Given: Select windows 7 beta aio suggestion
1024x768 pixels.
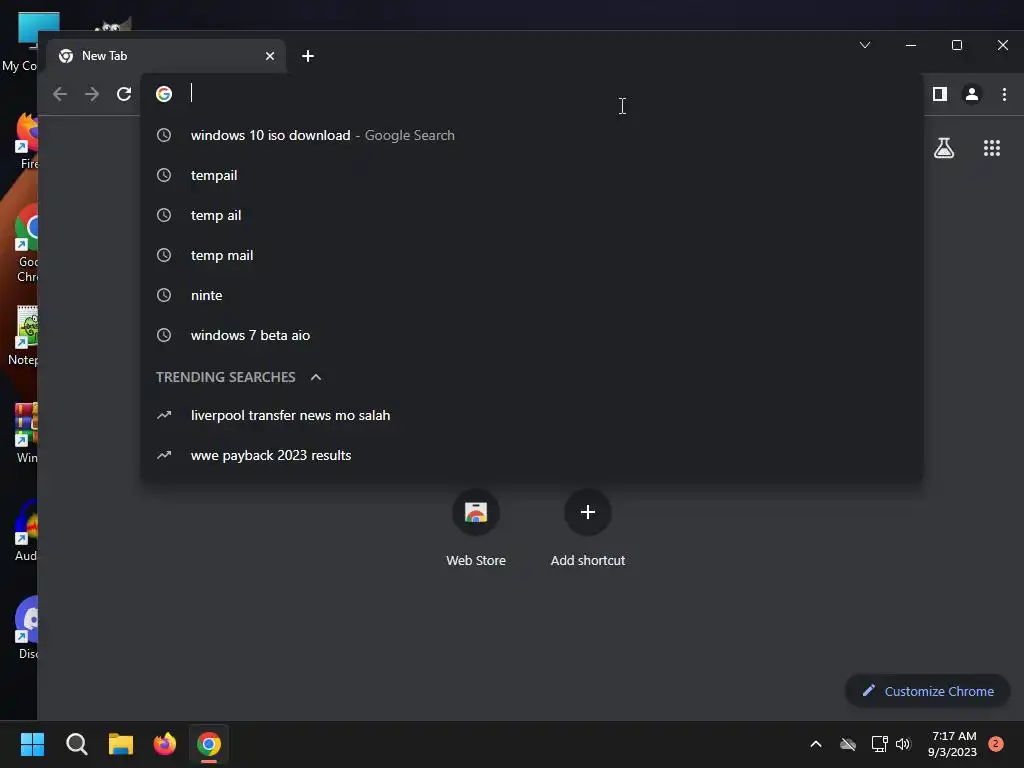Looking at the screenshot, I should pyautogui.click(x=532, y=335).
